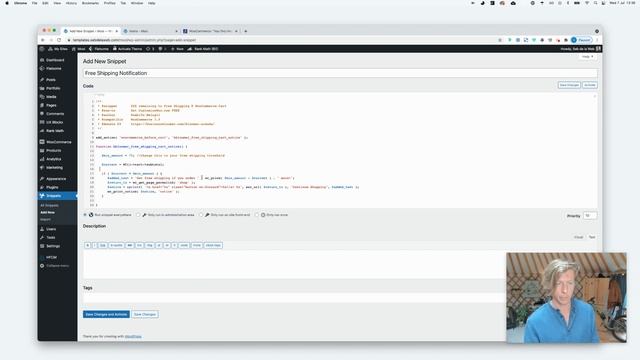The image size is (640, 360).
Task: Click Save Changes and Activate button
Action: pyautogui.click(x=106, y=314)
